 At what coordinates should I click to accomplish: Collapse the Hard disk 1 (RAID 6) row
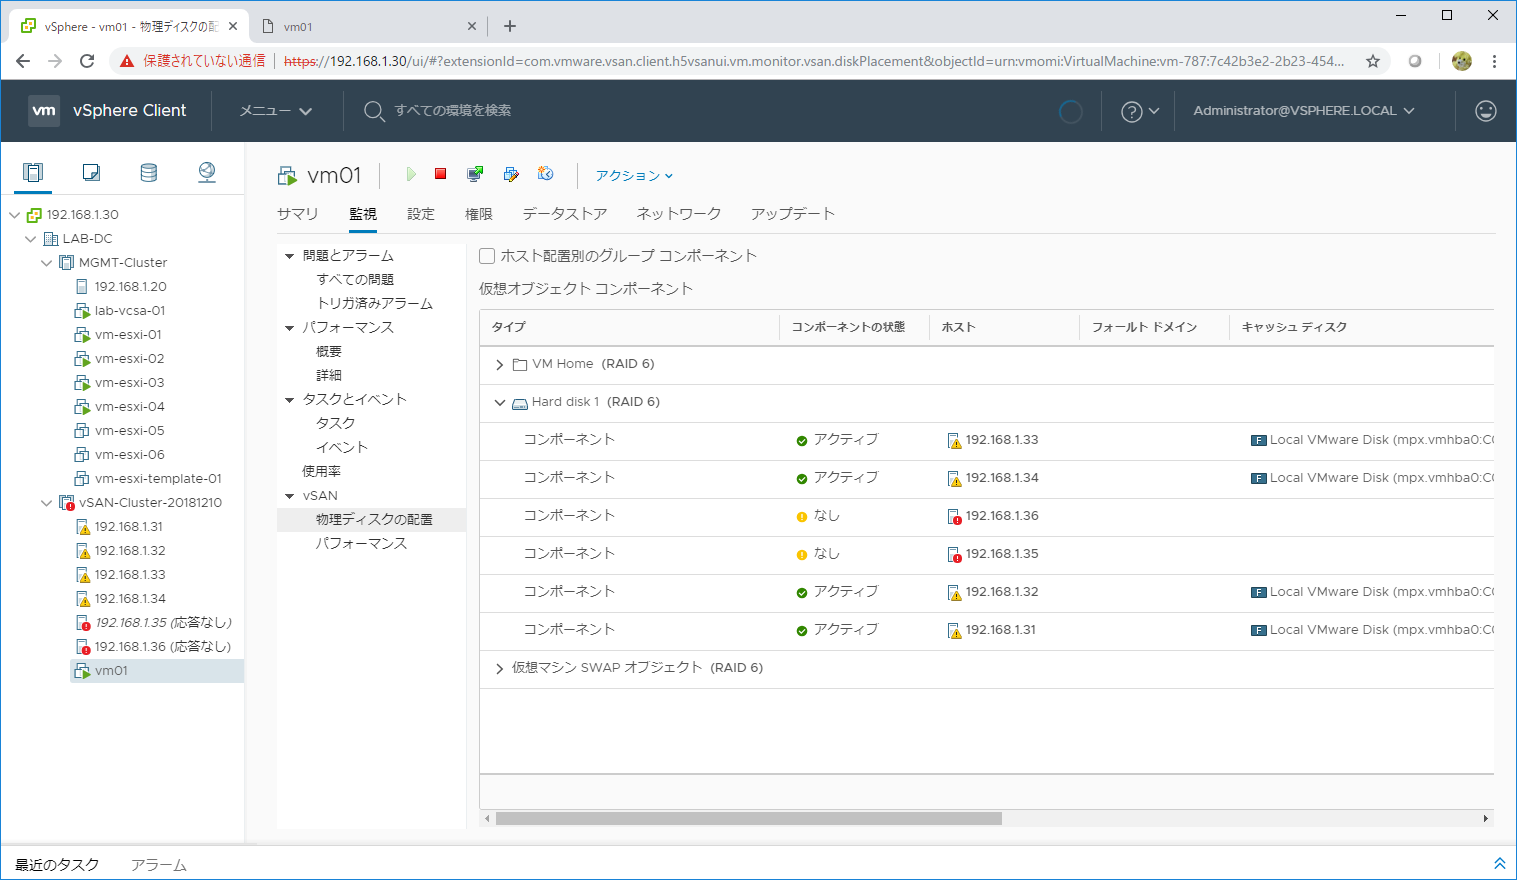coord(500,403)
